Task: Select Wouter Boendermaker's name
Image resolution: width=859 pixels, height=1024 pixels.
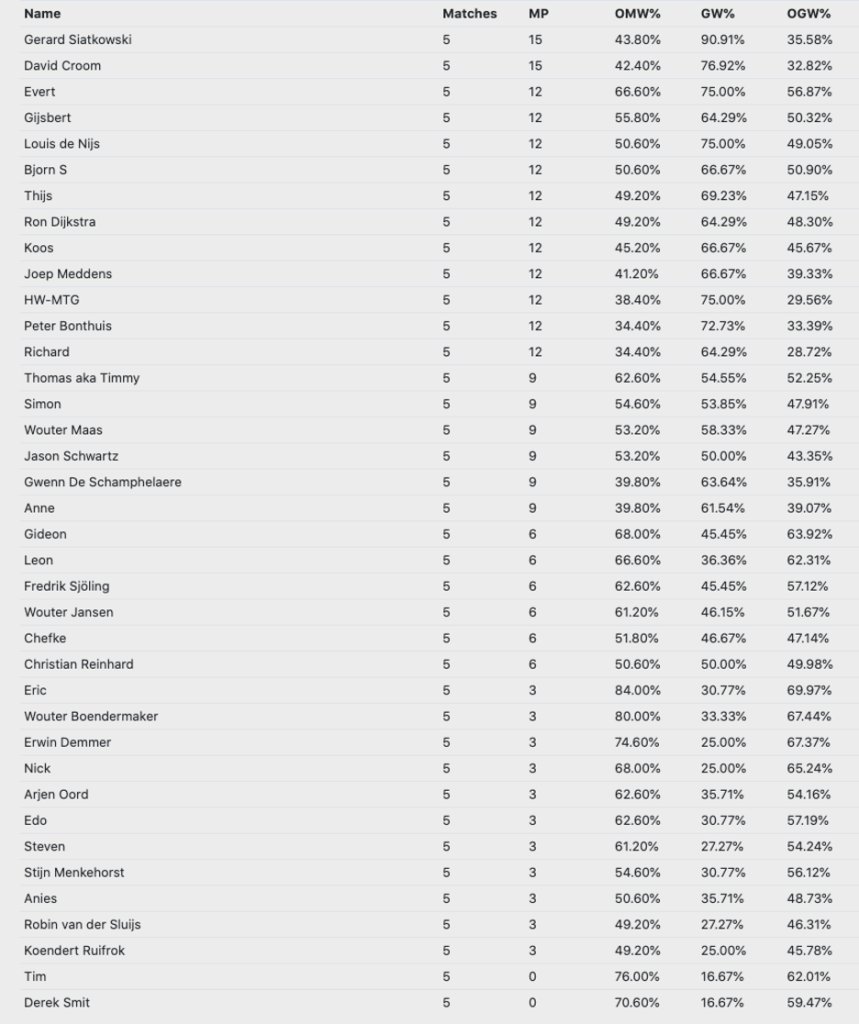Action: 91,716
